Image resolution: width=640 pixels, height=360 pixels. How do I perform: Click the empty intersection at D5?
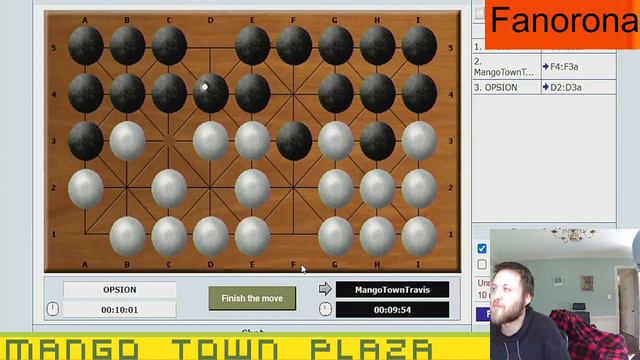(x=211, y=48)
